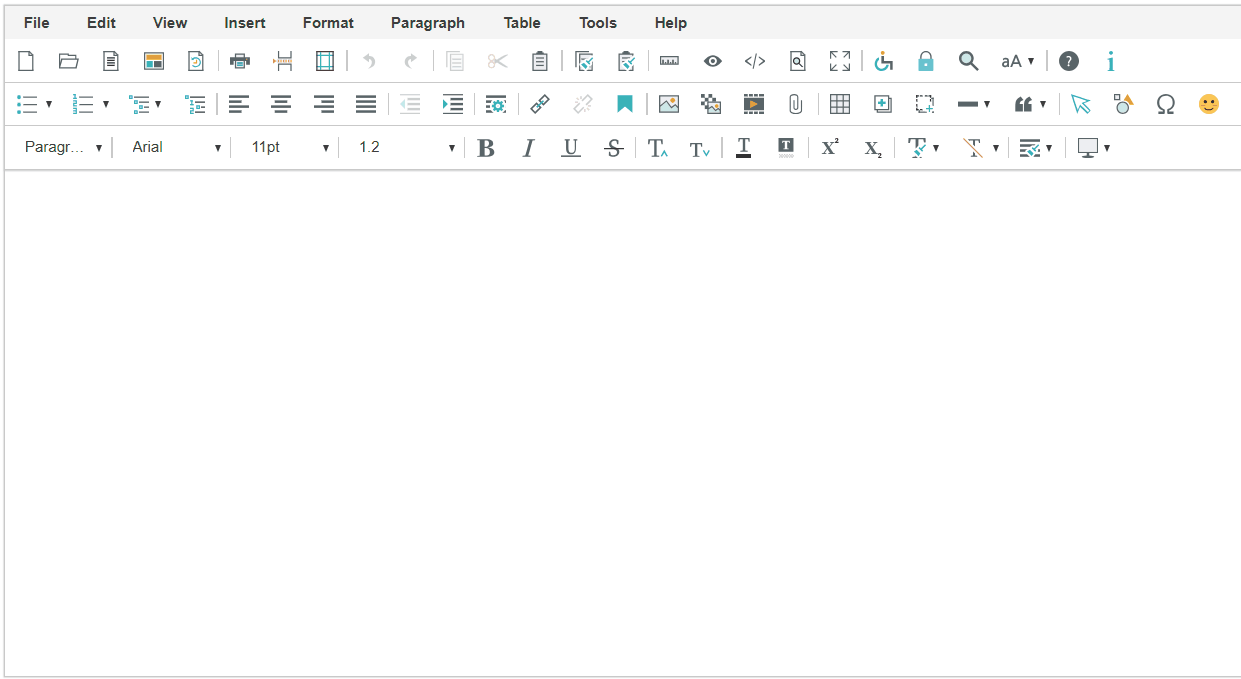Toggle bold formatting
Image resolution: width=1241 pixels, height=679 pixels.
[x=486, y=148]
